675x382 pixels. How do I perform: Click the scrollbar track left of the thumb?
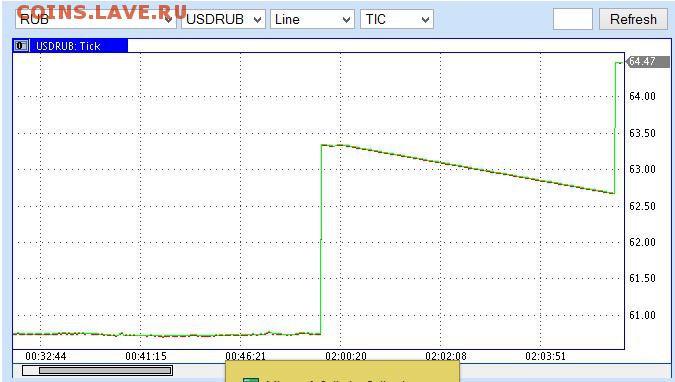(x=31, y=370)
